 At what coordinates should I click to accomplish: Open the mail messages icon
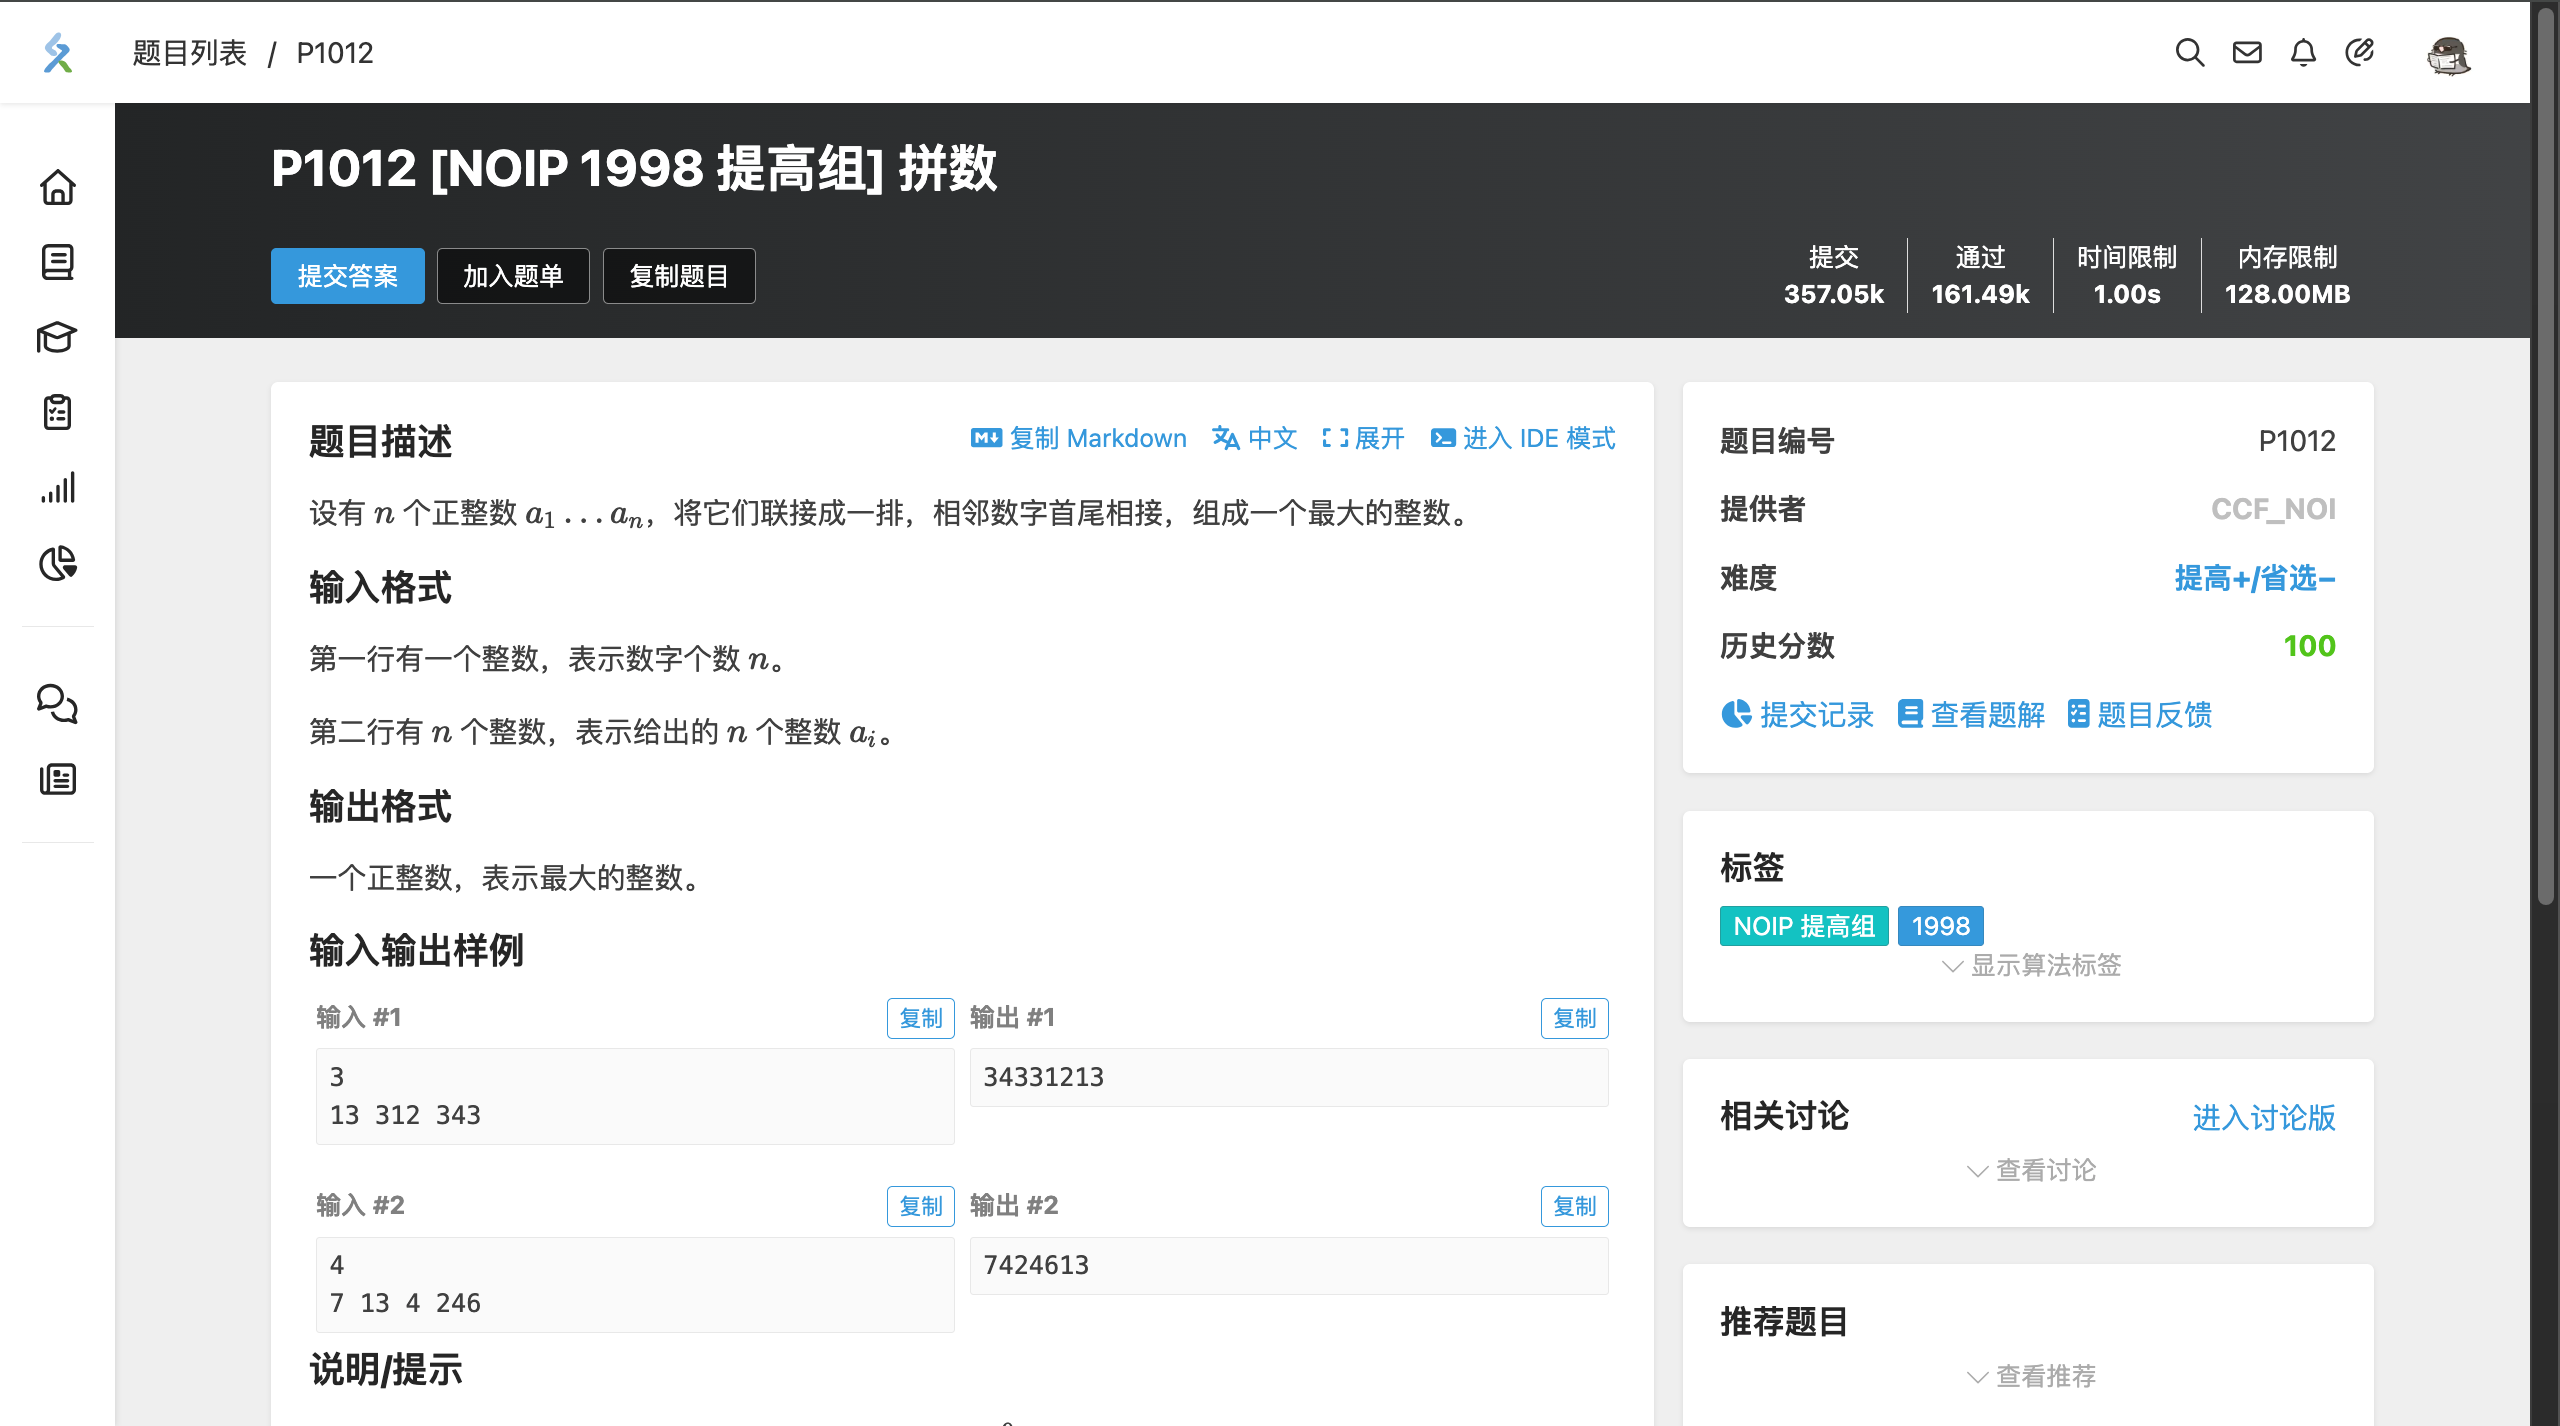pos(2247,52)
